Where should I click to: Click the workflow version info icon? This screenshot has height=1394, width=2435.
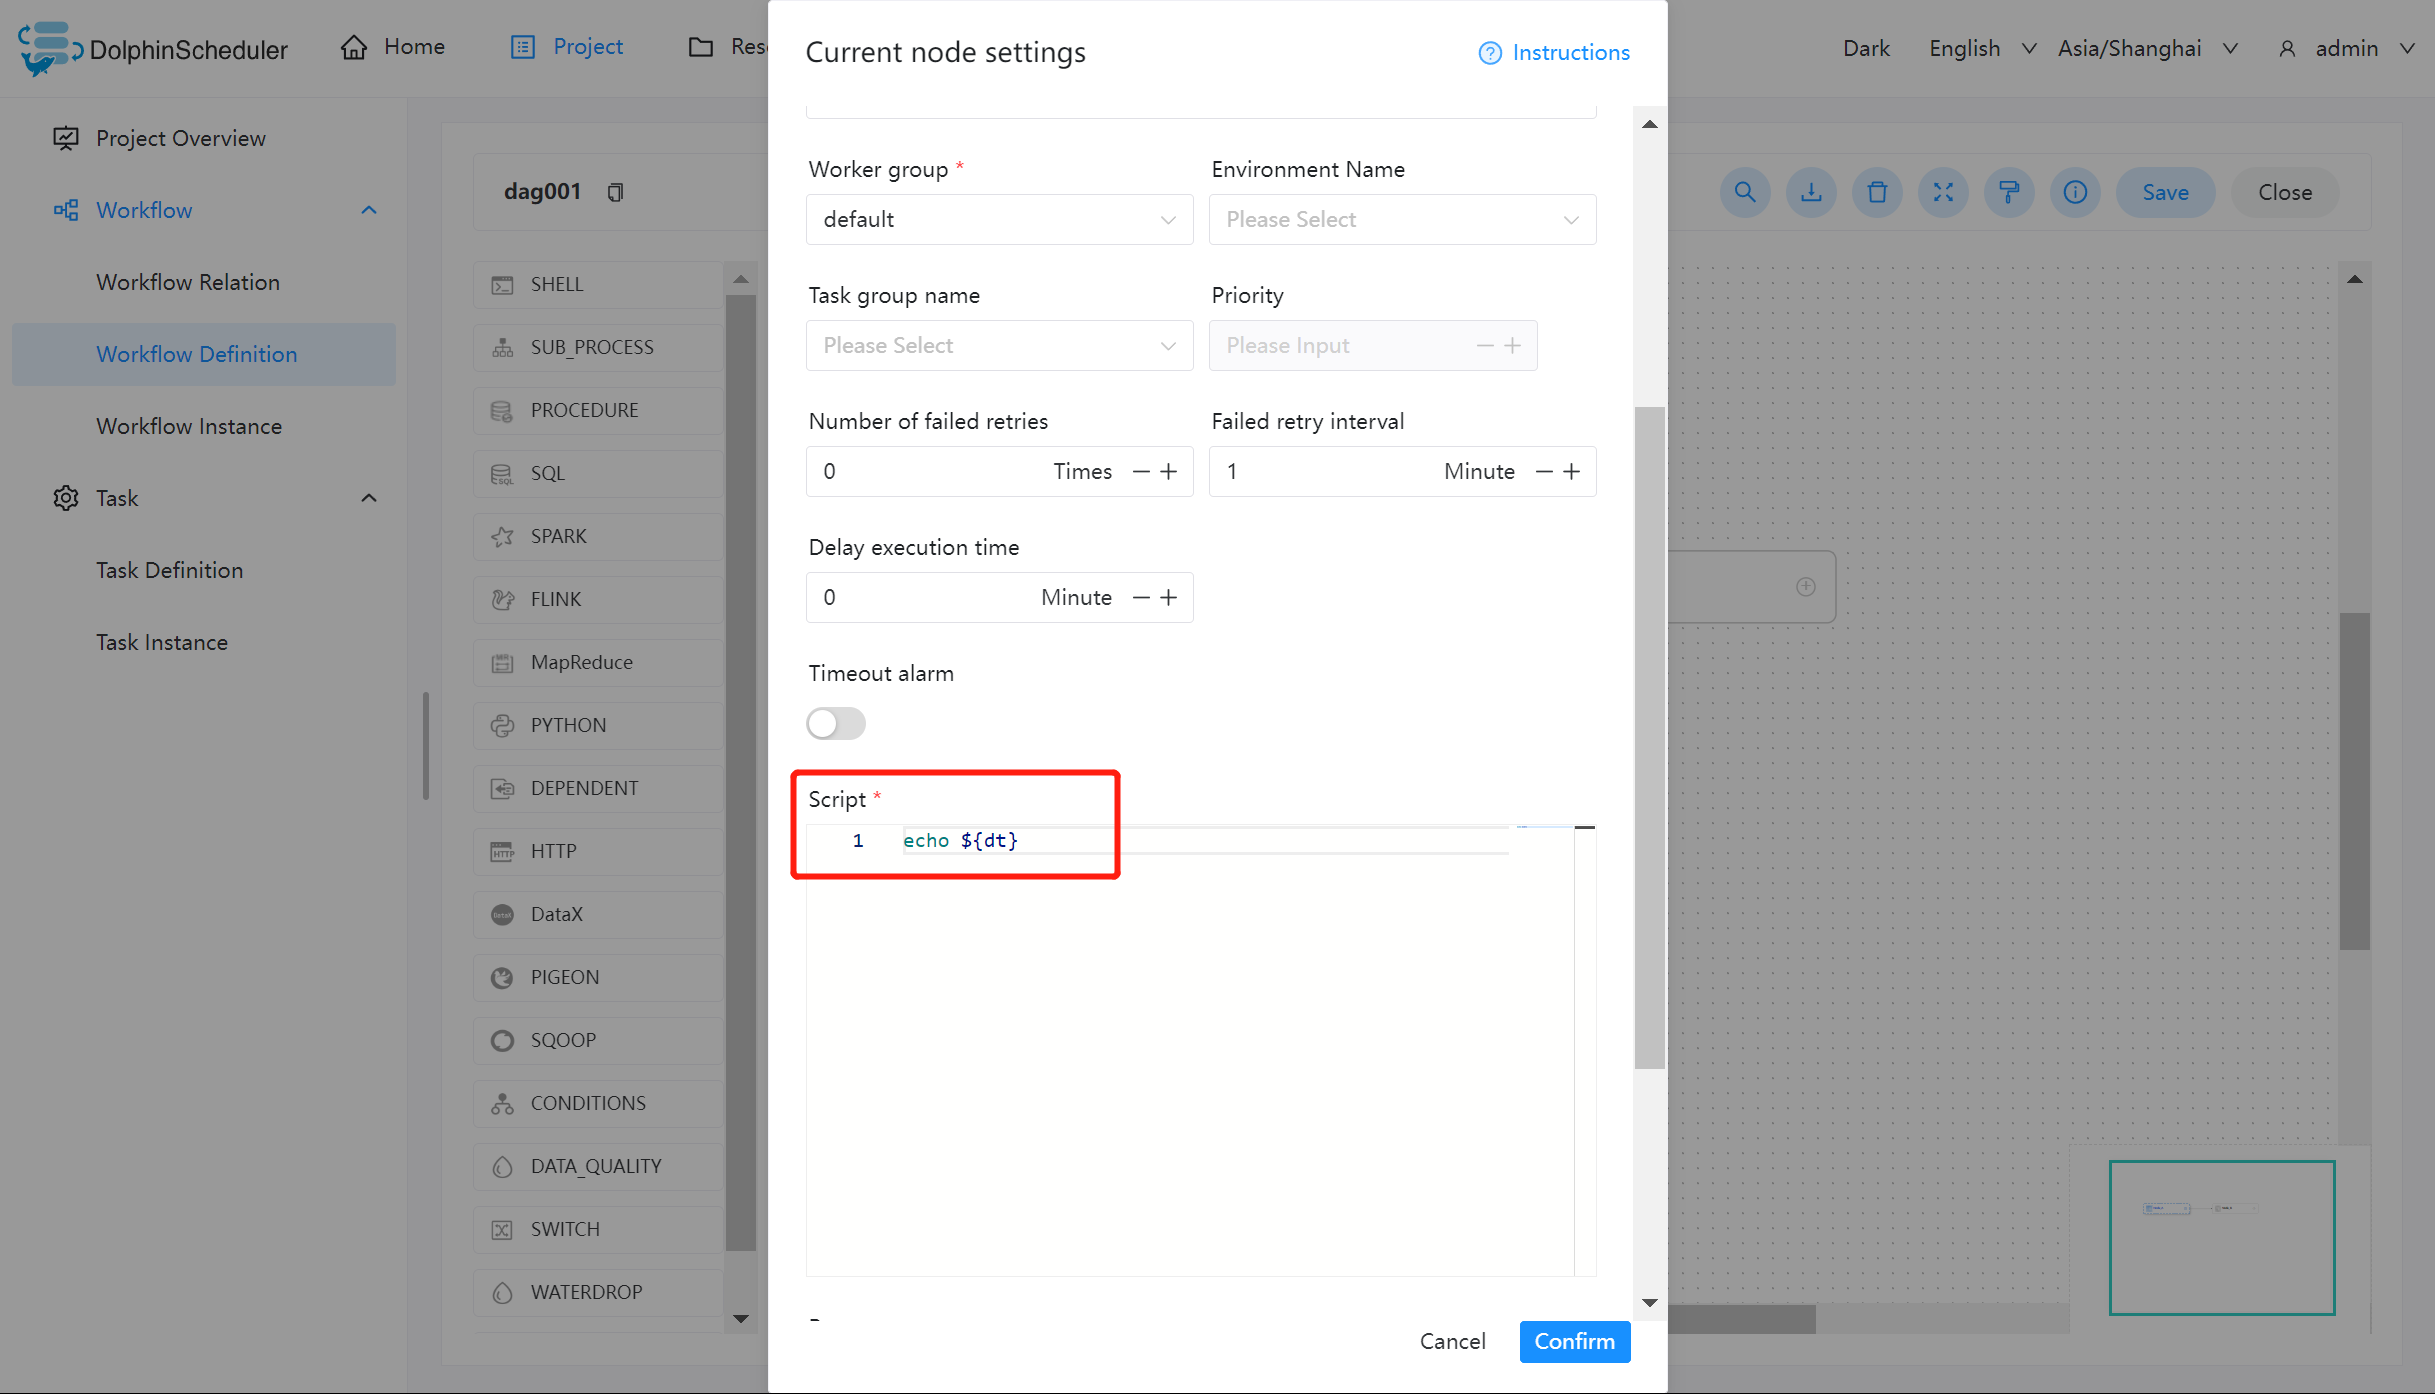[x=2075, y=192]
